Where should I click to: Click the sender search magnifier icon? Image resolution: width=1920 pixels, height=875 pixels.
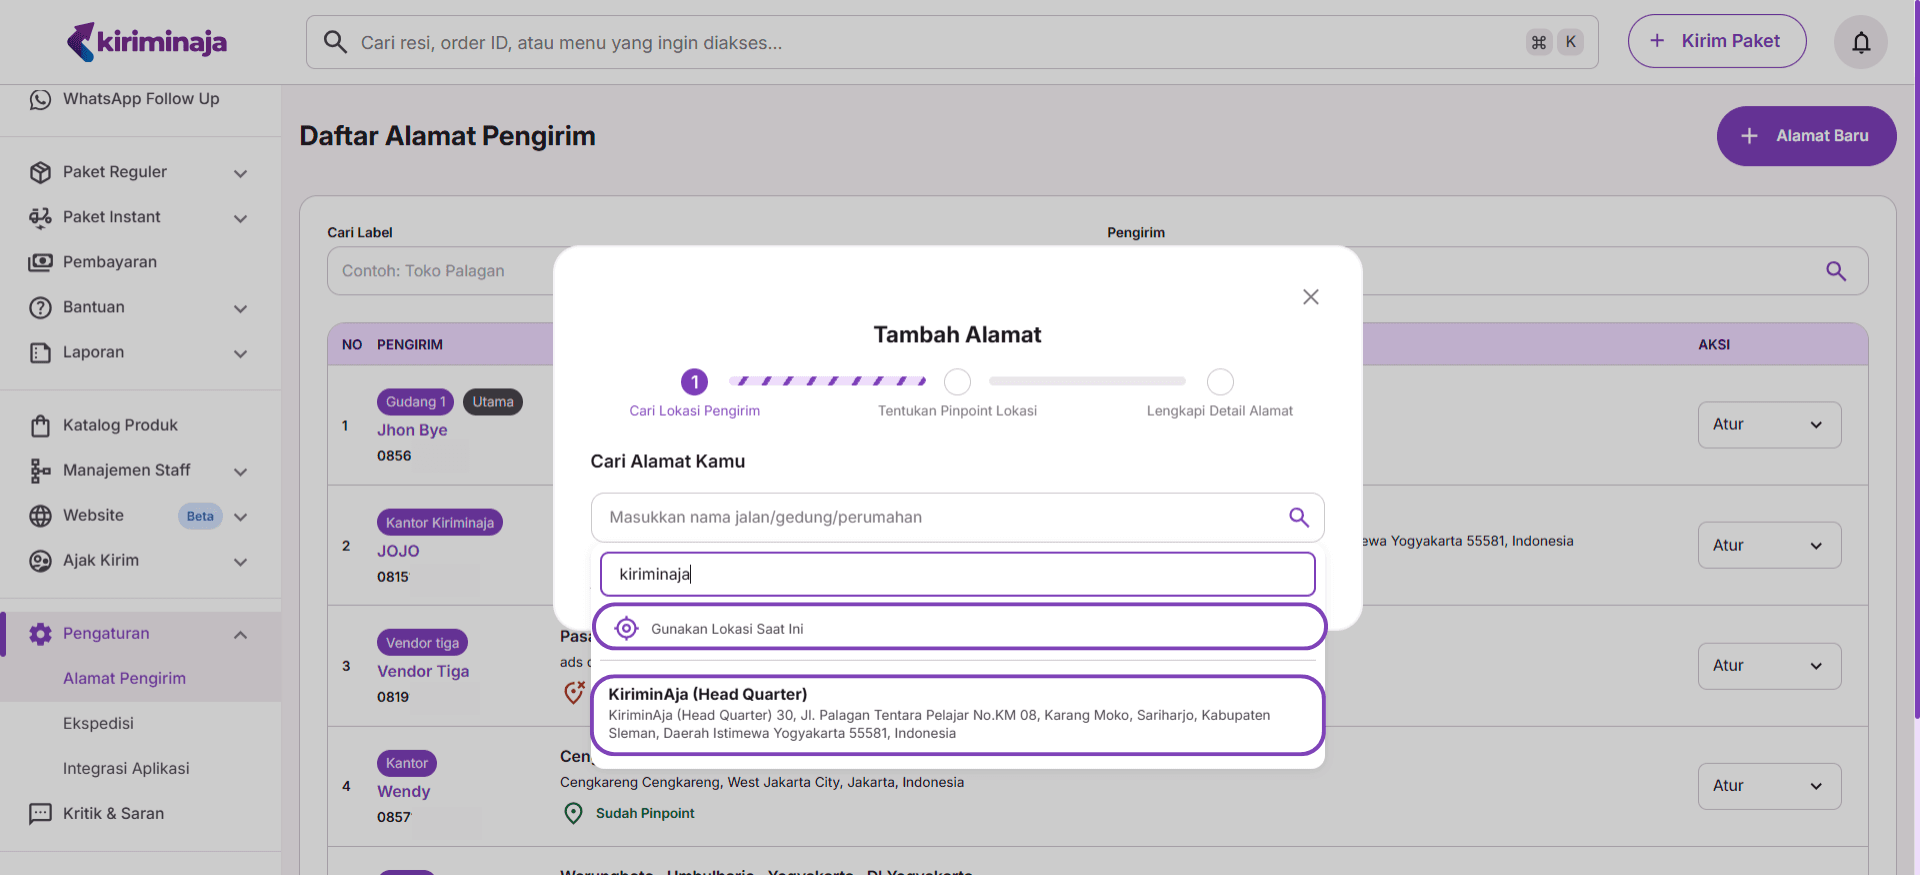(x=1835, y=271)
